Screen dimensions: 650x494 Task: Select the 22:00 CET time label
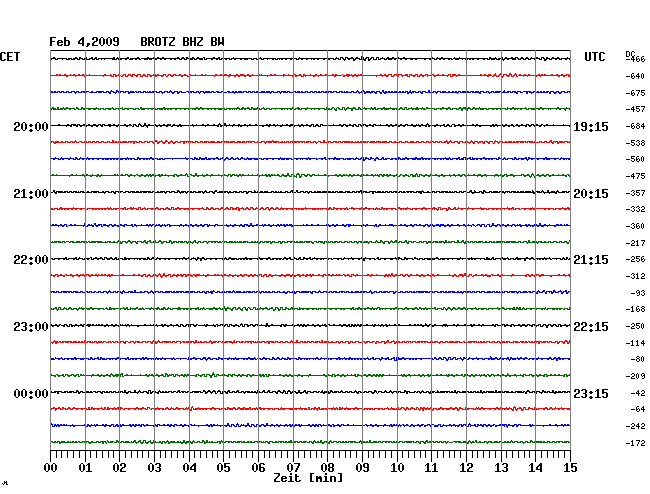coord(31,260)
